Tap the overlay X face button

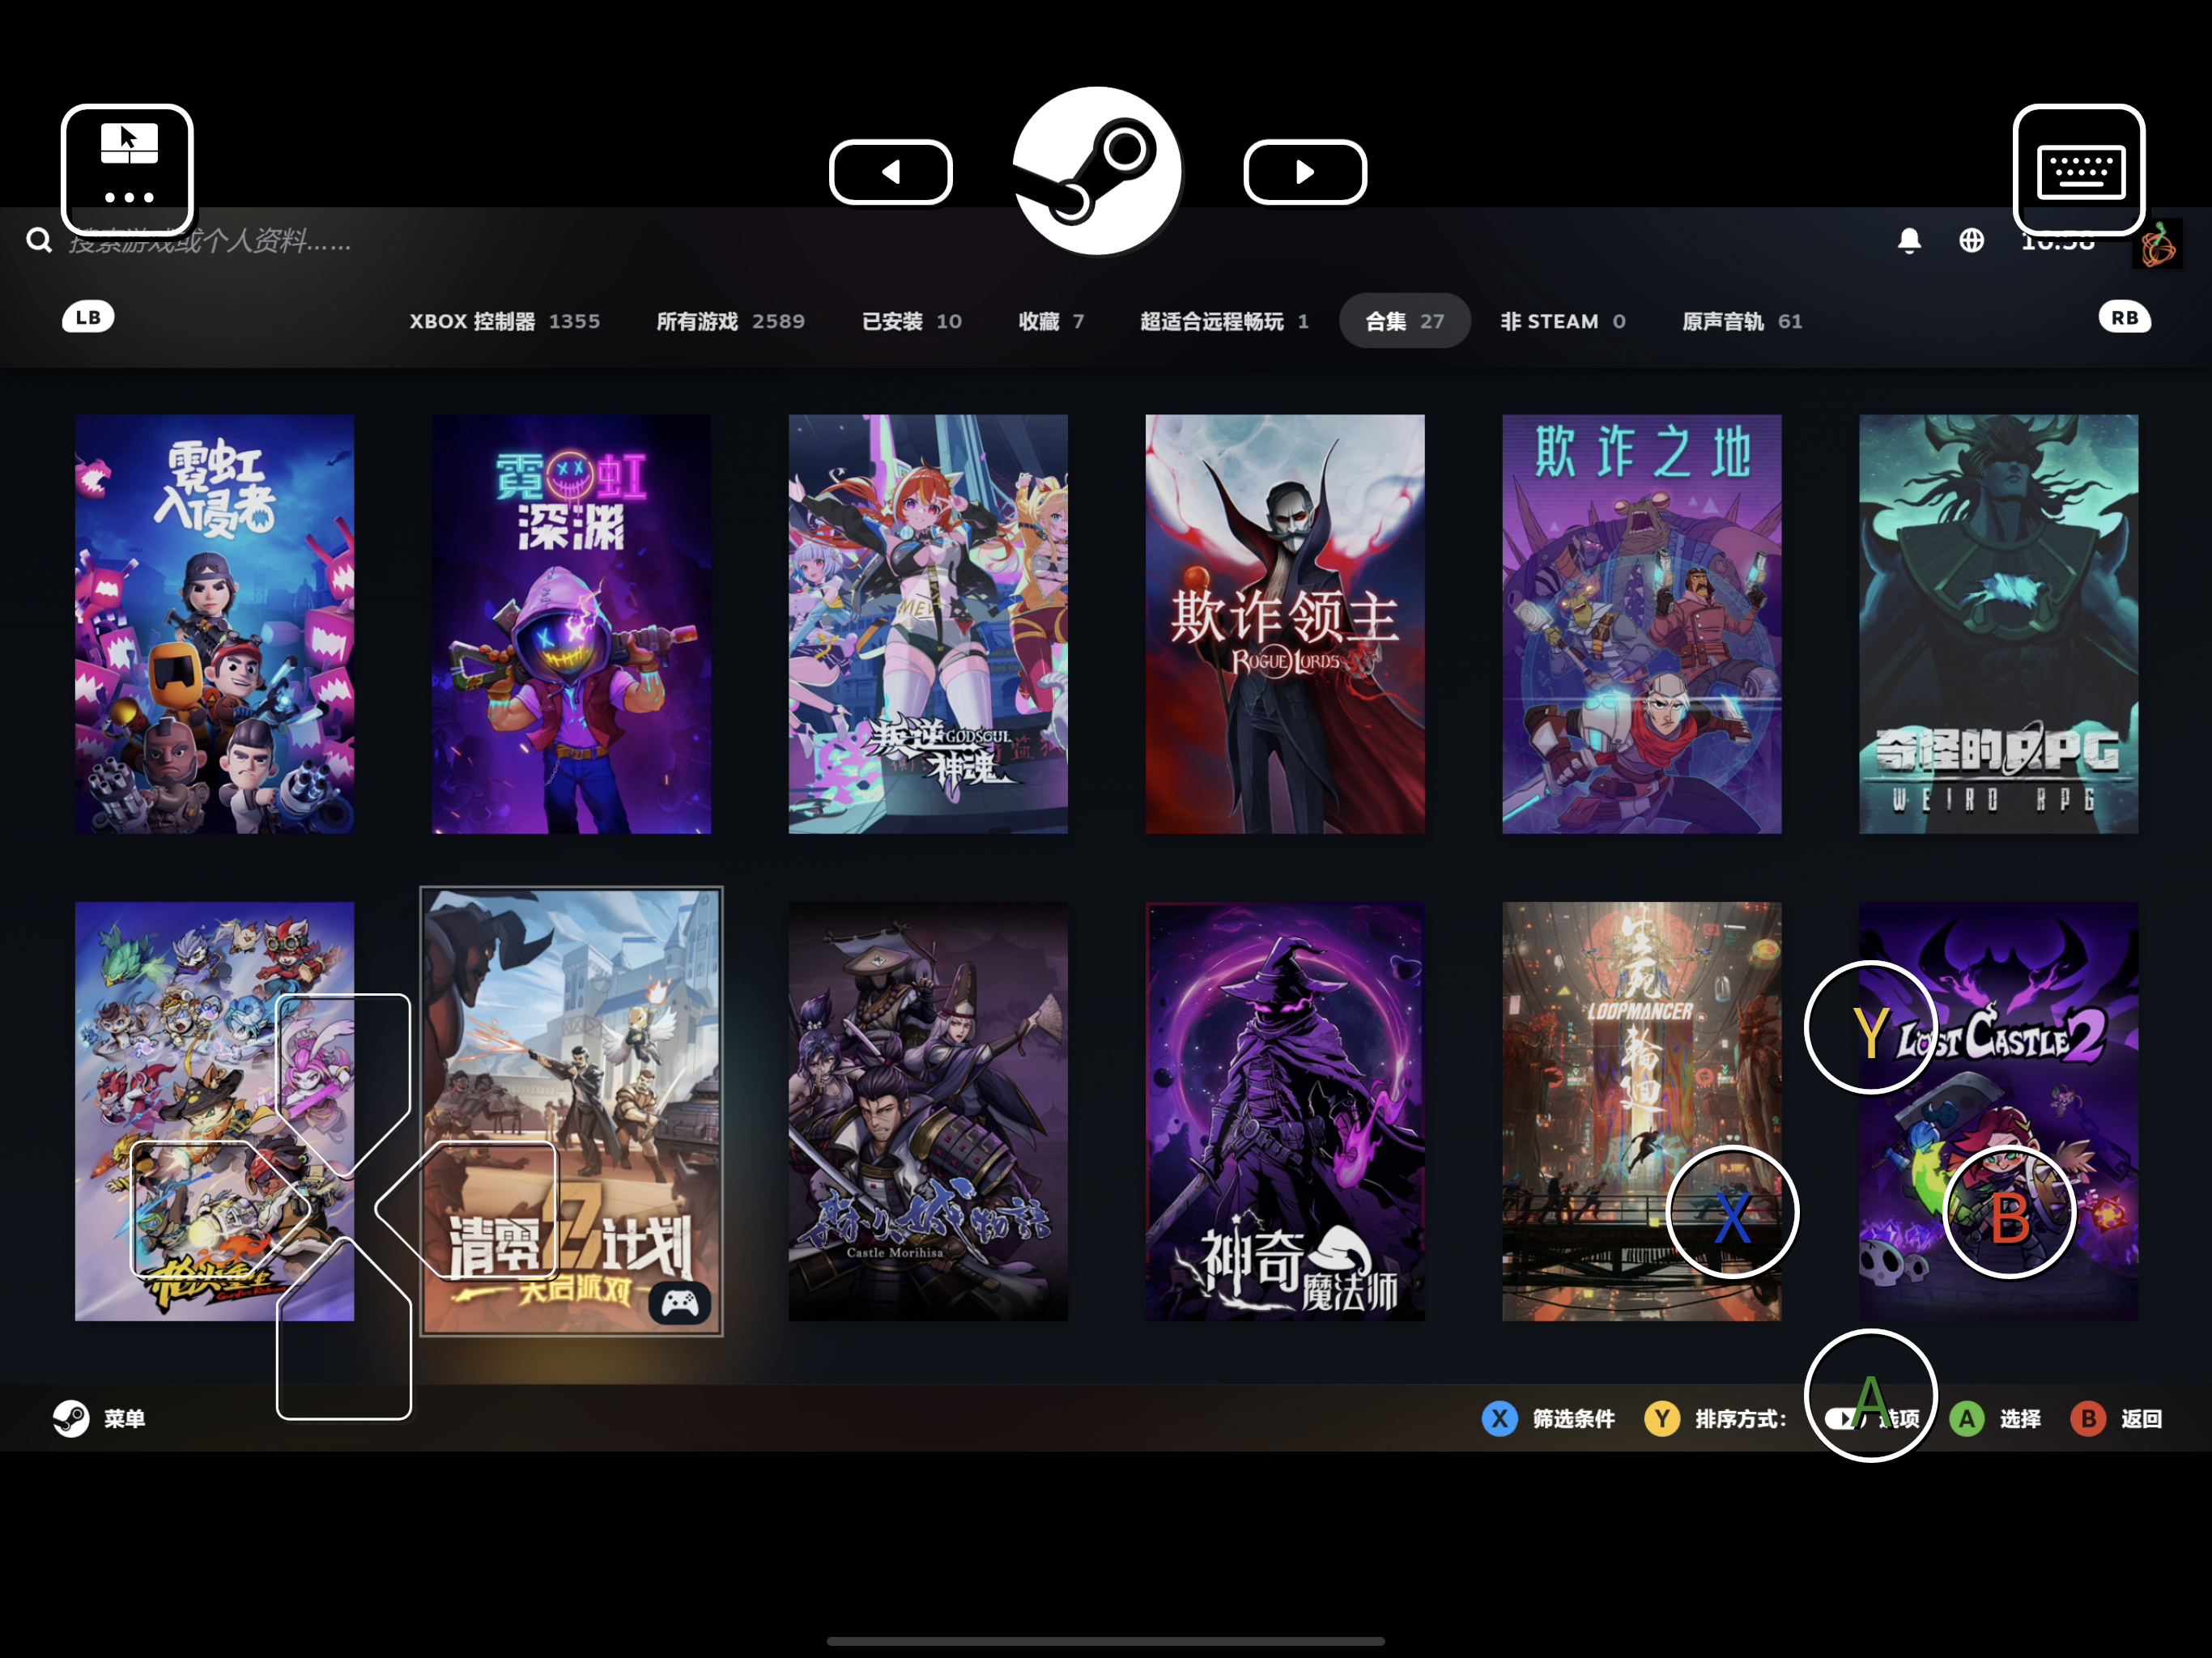pyautogui.click(x=1732, y=1213)
